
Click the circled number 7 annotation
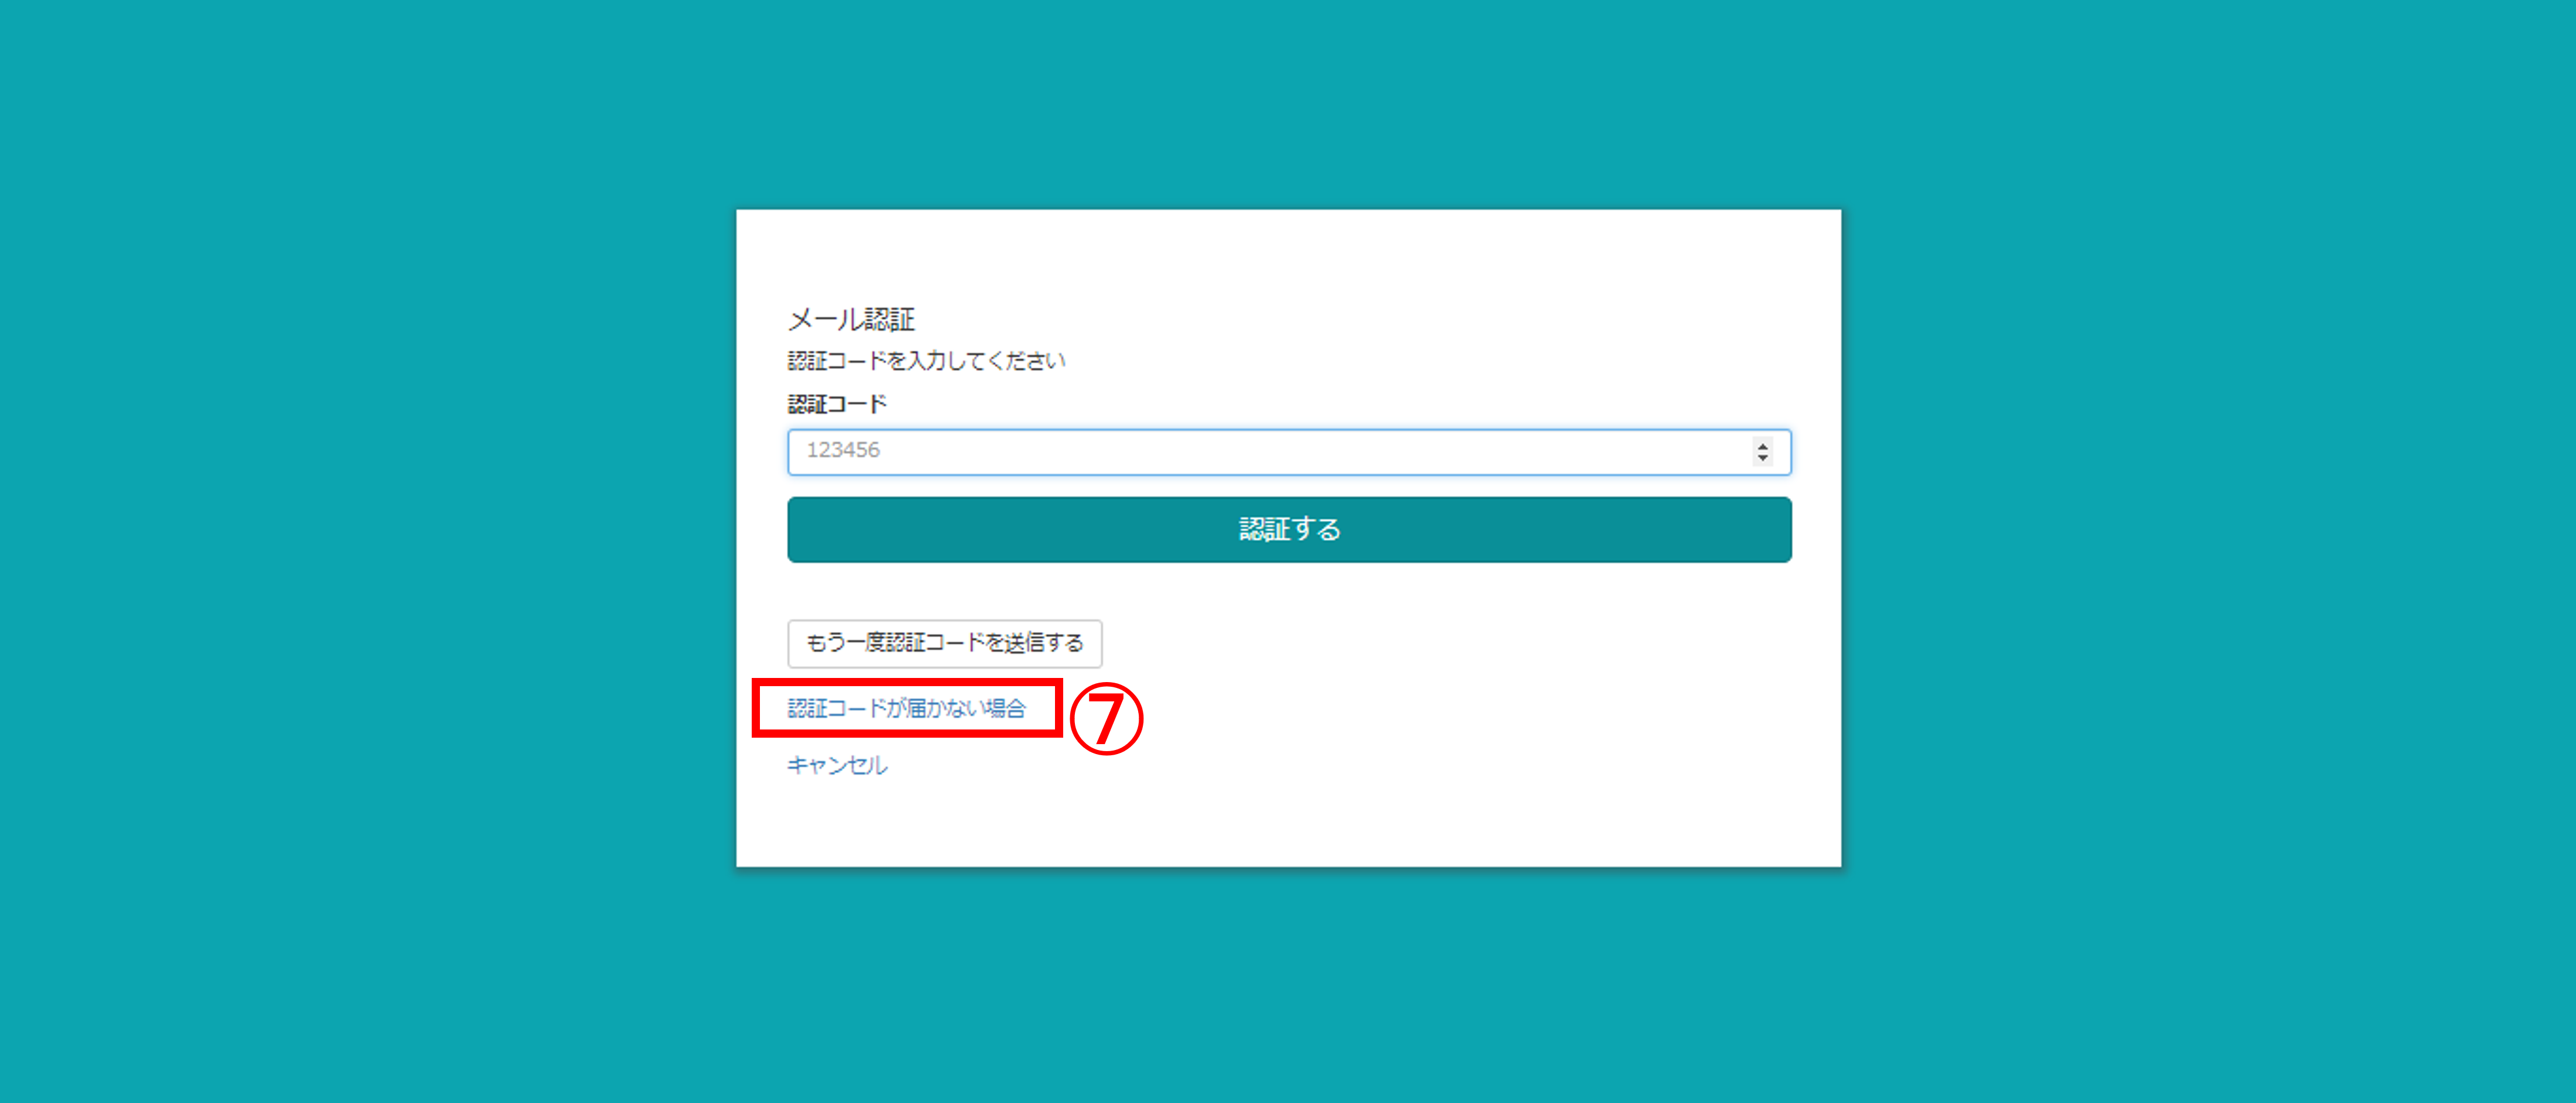(1106, 718)
